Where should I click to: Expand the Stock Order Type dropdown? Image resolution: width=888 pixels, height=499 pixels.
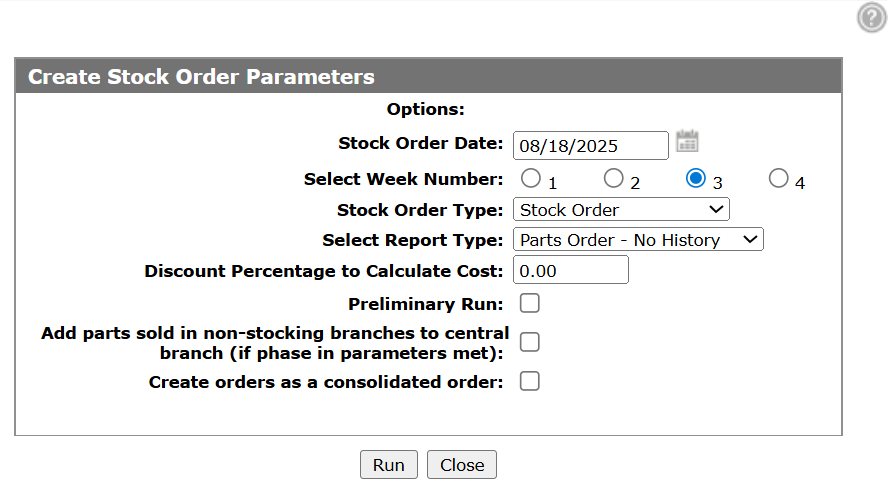click(x=621, y=210)
